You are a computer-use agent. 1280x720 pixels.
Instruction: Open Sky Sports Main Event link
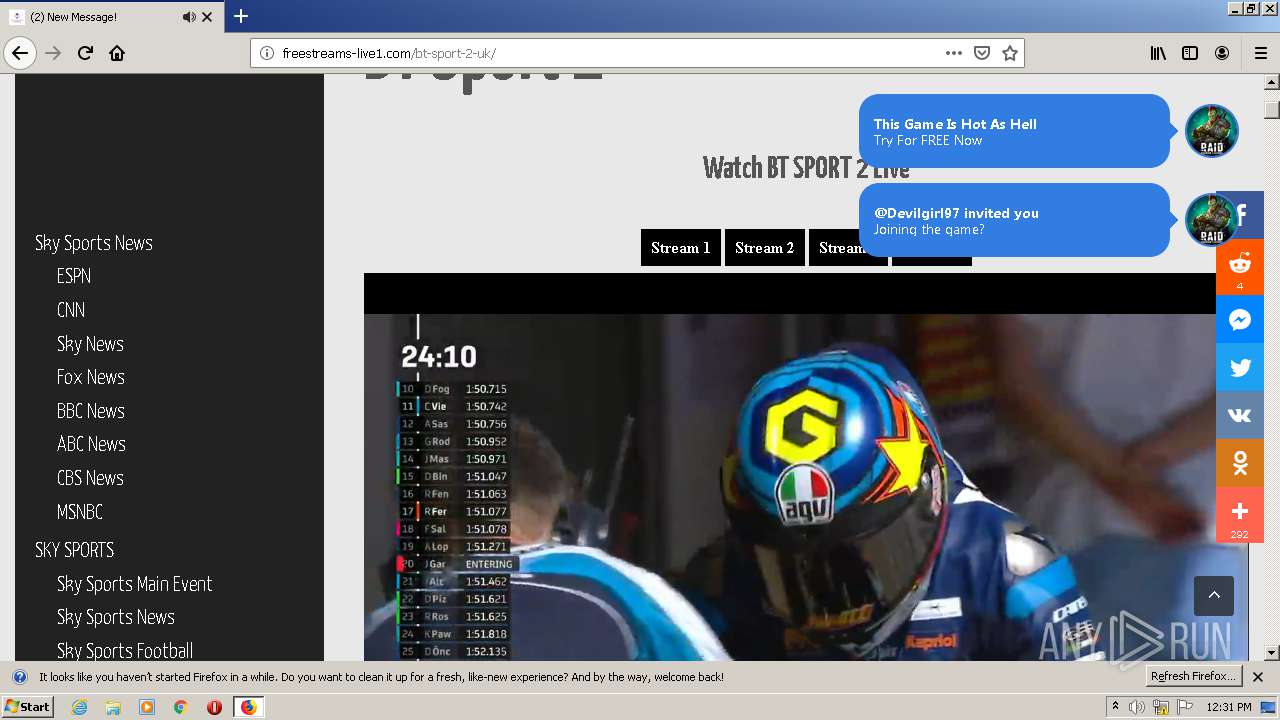coord(135,584)
